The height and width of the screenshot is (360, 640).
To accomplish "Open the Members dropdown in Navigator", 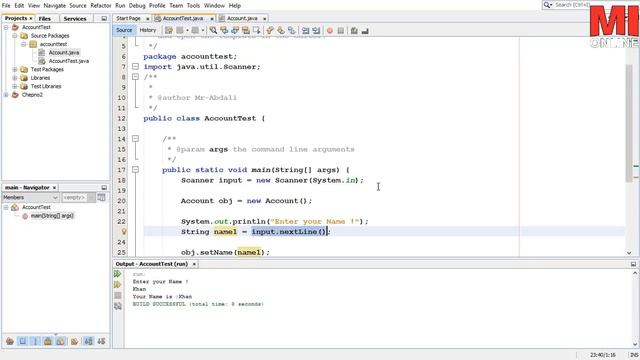I will 31,198.
